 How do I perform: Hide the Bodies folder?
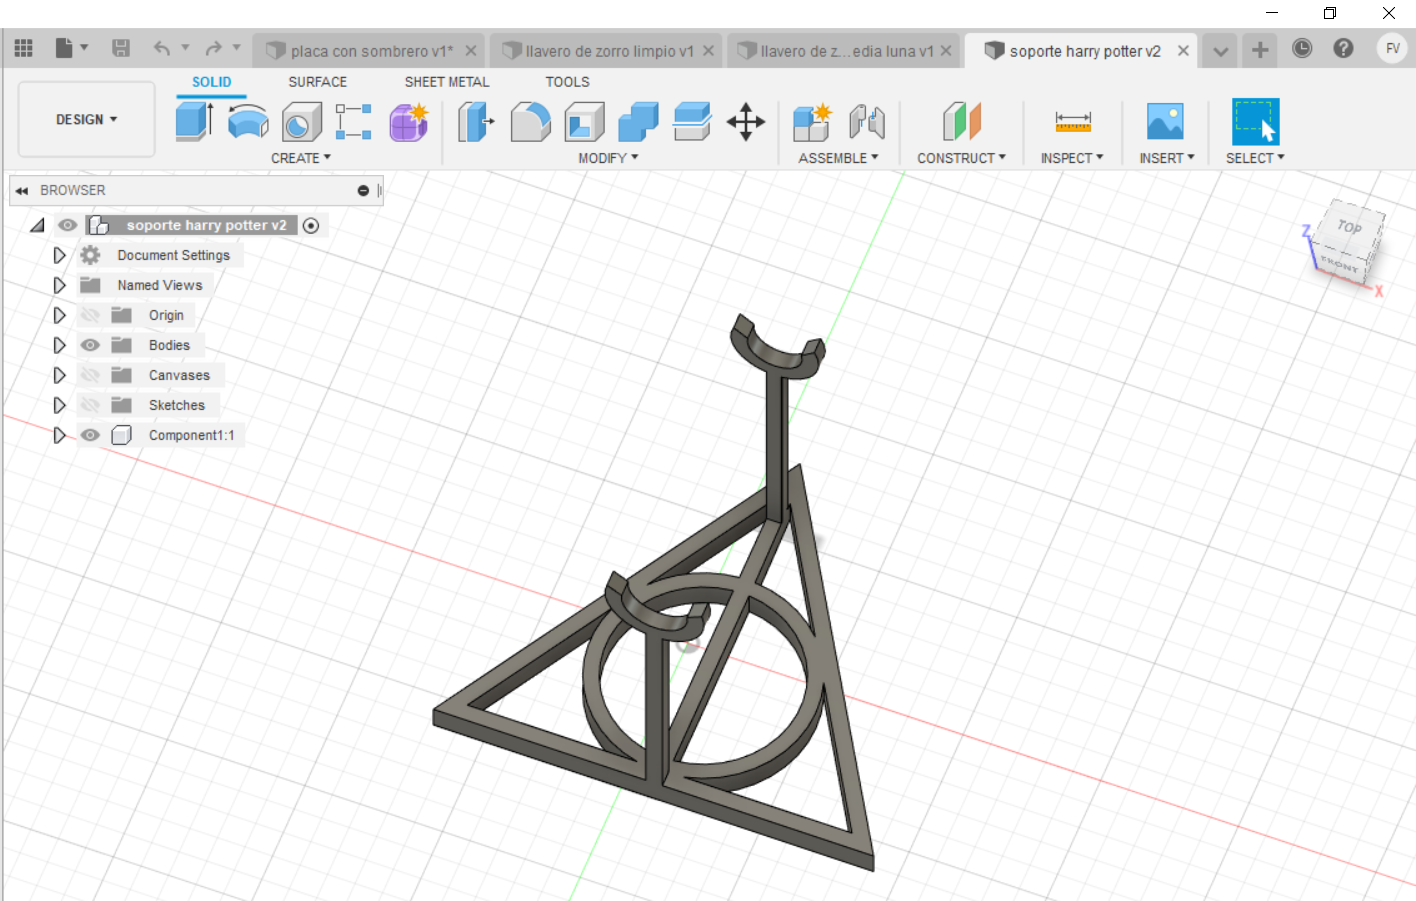[90, 345]
